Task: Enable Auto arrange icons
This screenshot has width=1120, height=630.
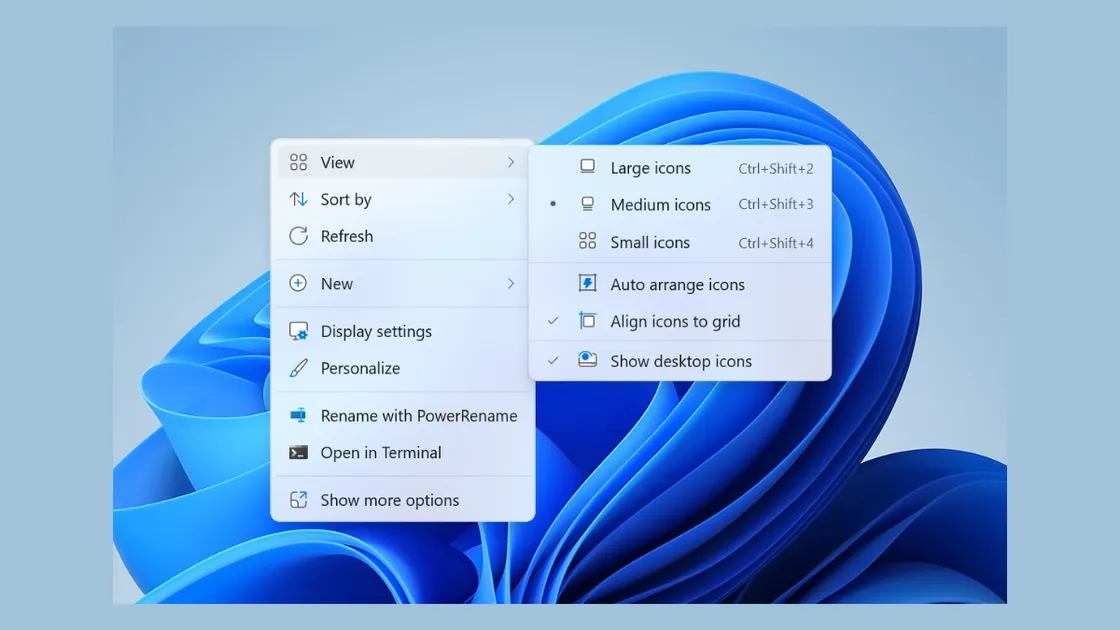Action: pos(678,284)
